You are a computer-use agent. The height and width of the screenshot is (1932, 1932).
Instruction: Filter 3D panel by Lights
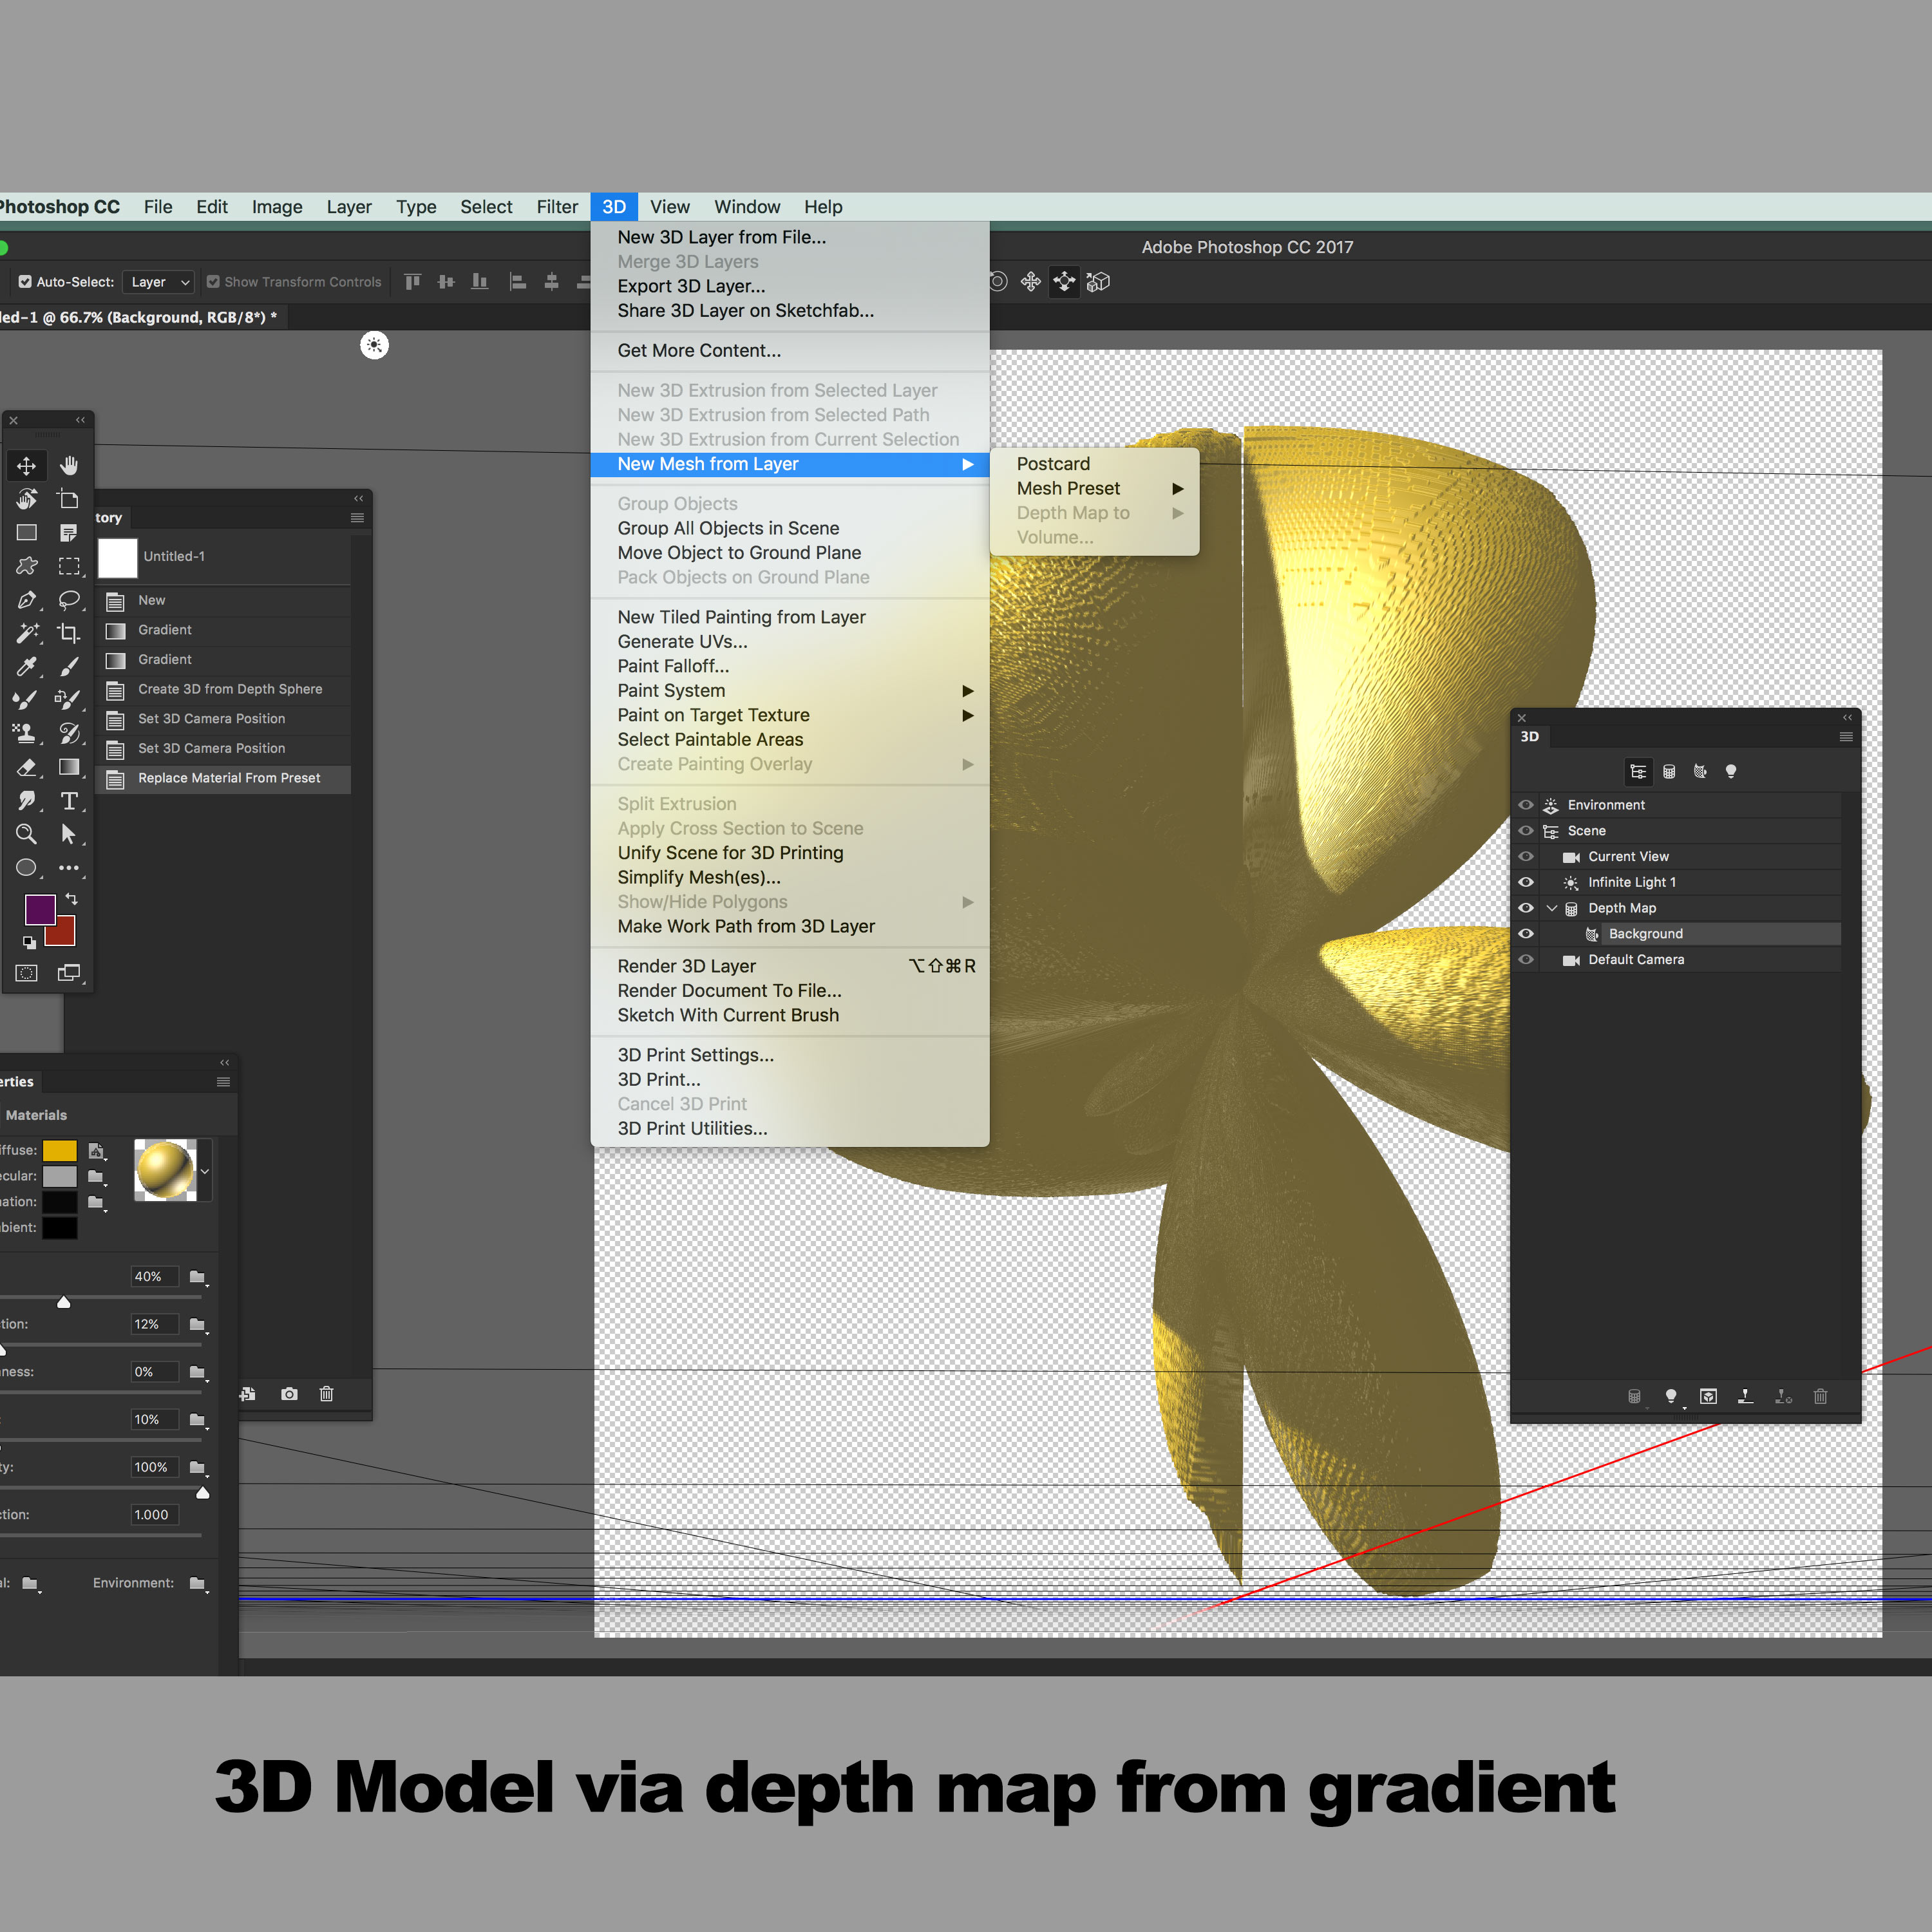(1731, 771)
